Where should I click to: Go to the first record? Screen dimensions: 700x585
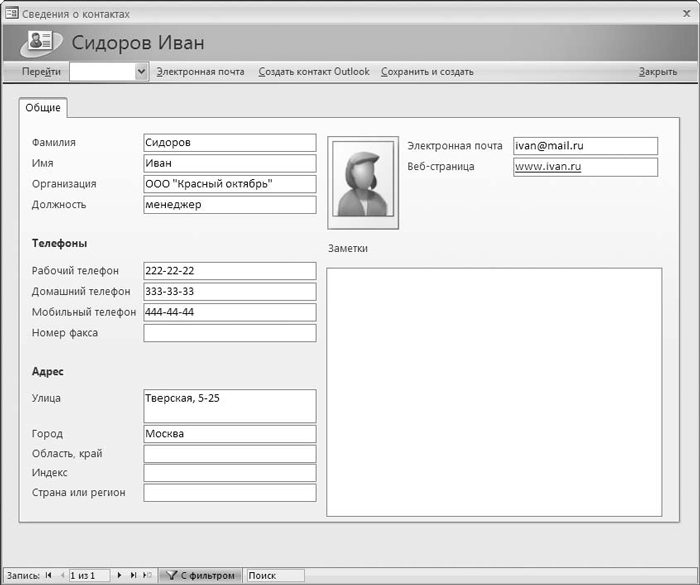pos(48,575)
